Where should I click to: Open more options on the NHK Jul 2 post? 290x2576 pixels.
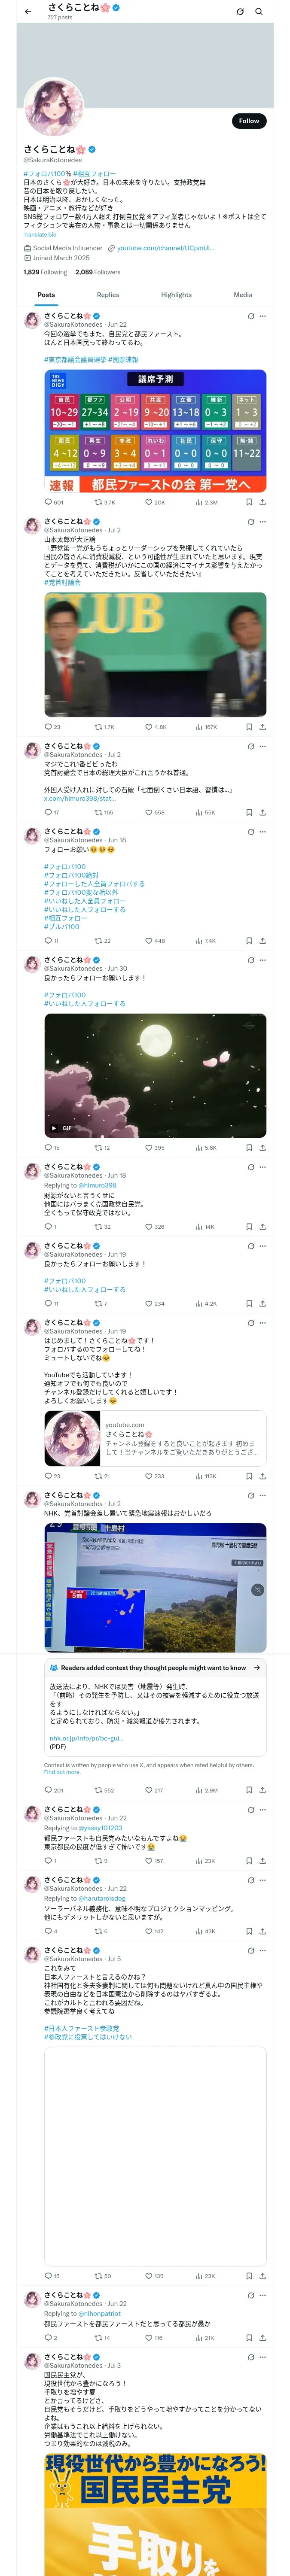(x=263, y=1496)
